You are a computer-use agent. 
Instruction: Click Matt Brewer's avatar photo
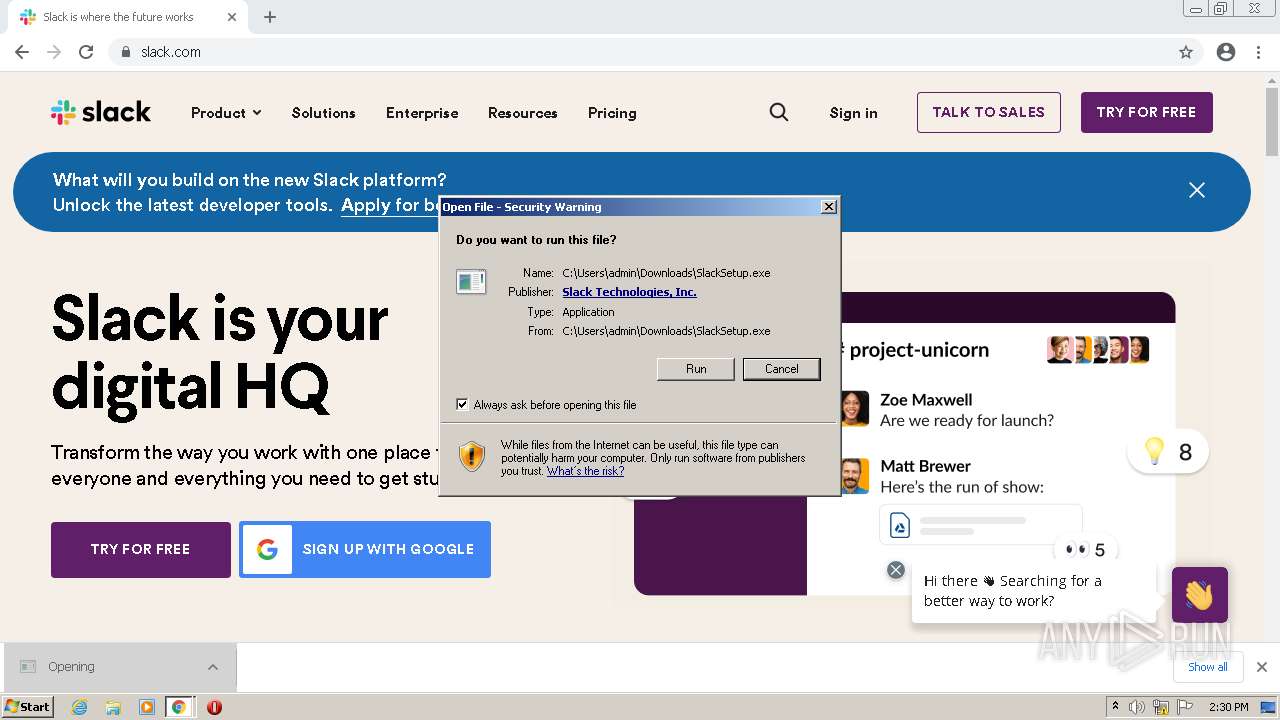[x=853, y=475]
